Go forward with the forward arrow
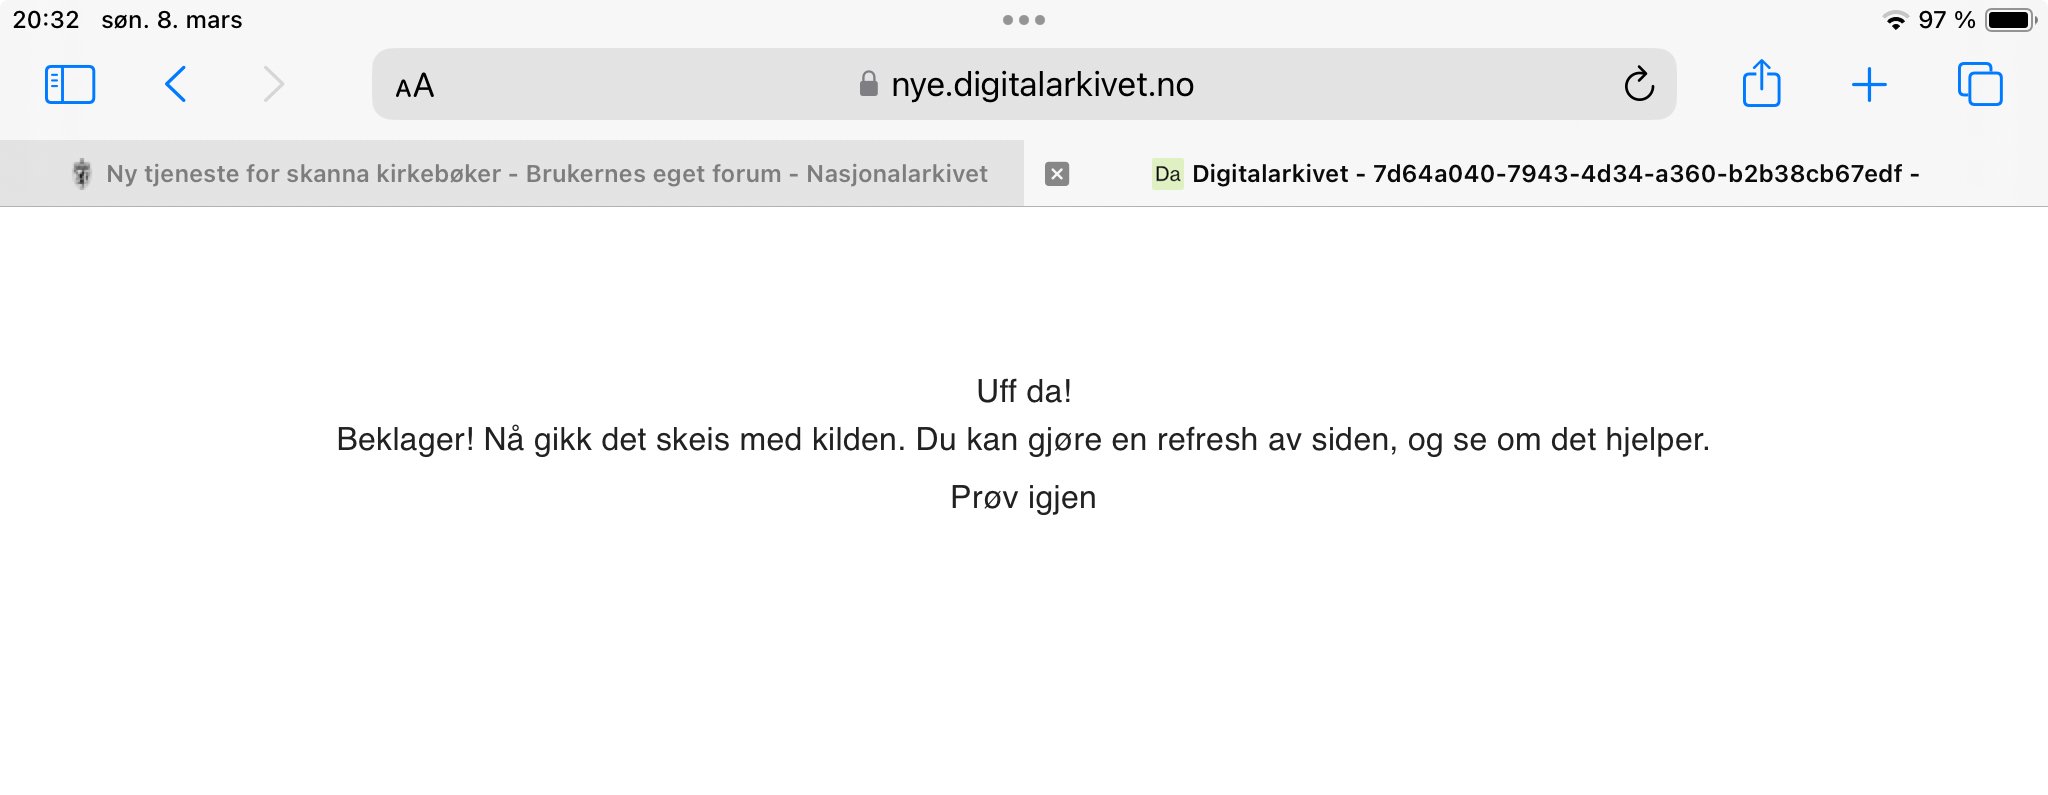Image resolution: width=2048 pixels, height=795 pixels. click(x=273, y=85)
